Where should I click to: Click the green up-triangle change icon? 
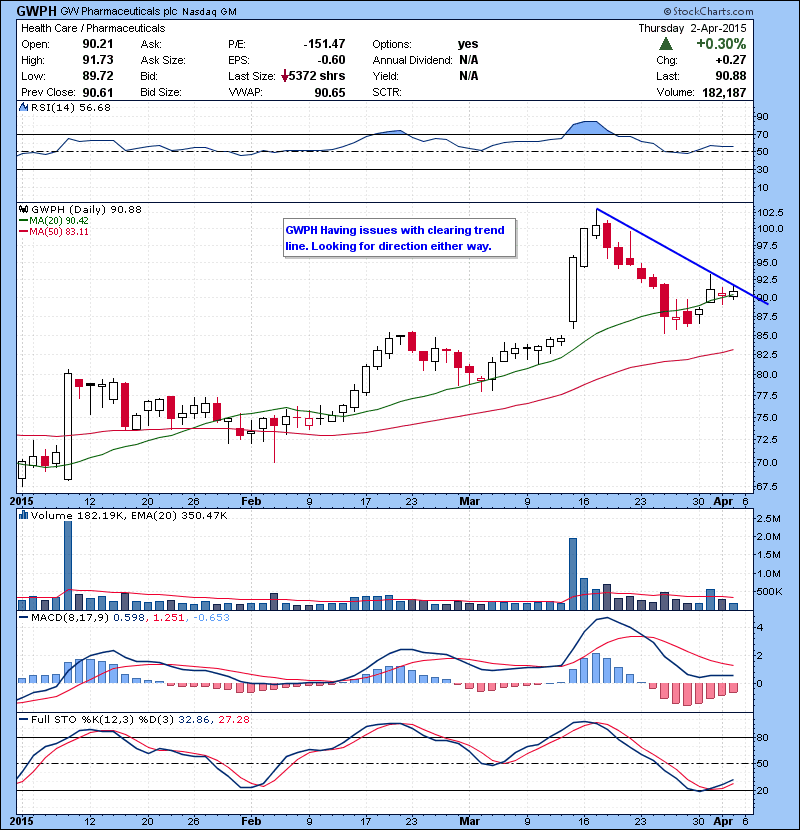(666, 44)
